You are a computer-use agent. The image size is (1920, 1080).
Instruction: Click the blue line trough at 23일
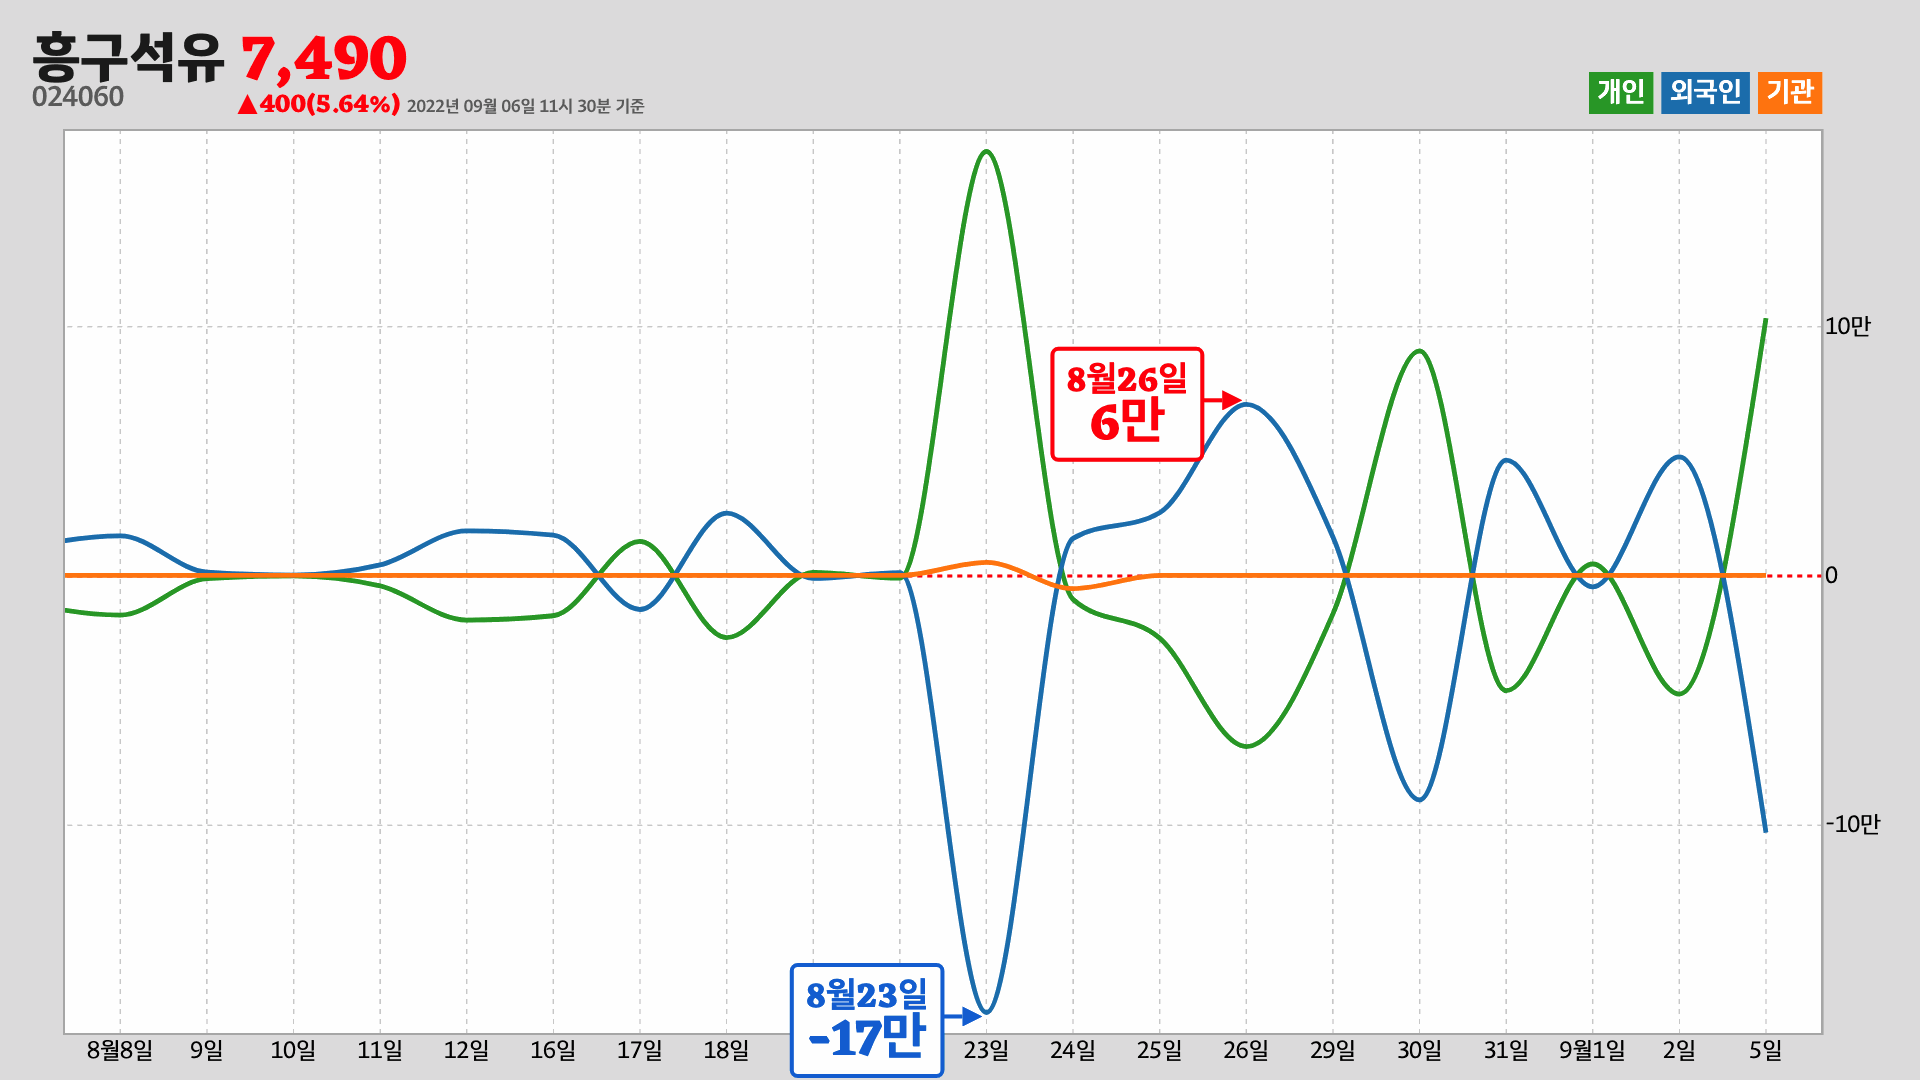coord(986,1012)
